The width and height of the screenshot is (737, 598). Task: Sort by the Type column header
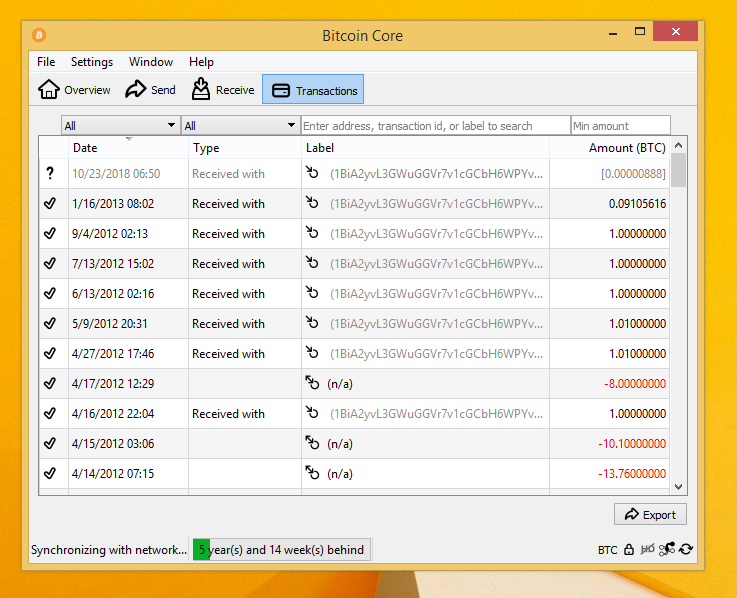click(x=245, y=148)
